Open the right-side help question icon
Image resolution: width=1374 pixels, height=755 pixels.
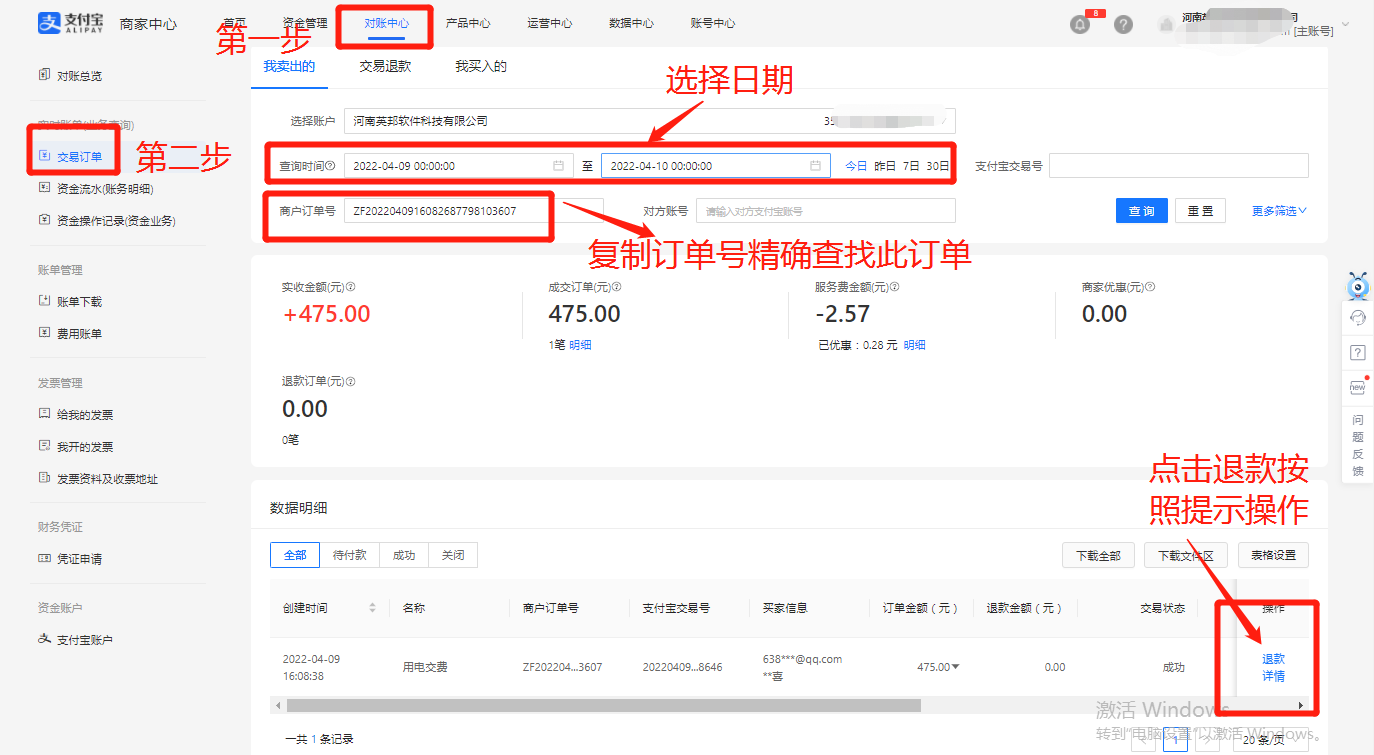pyautogui.click(x=1357, y=353)
